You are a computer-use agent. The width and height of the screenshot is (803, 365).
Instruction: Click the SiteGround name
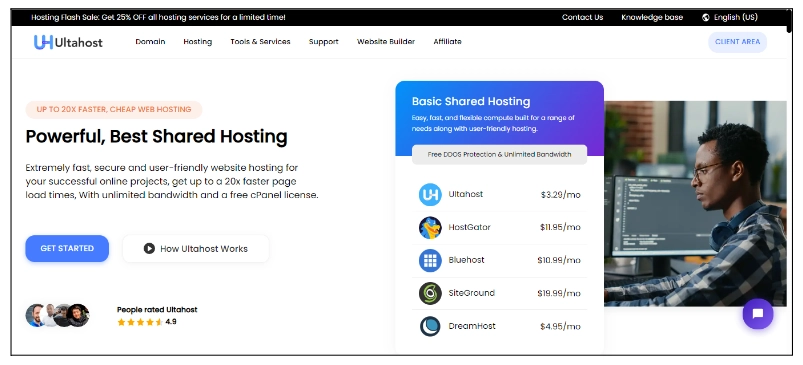click(x=472, y=293)
